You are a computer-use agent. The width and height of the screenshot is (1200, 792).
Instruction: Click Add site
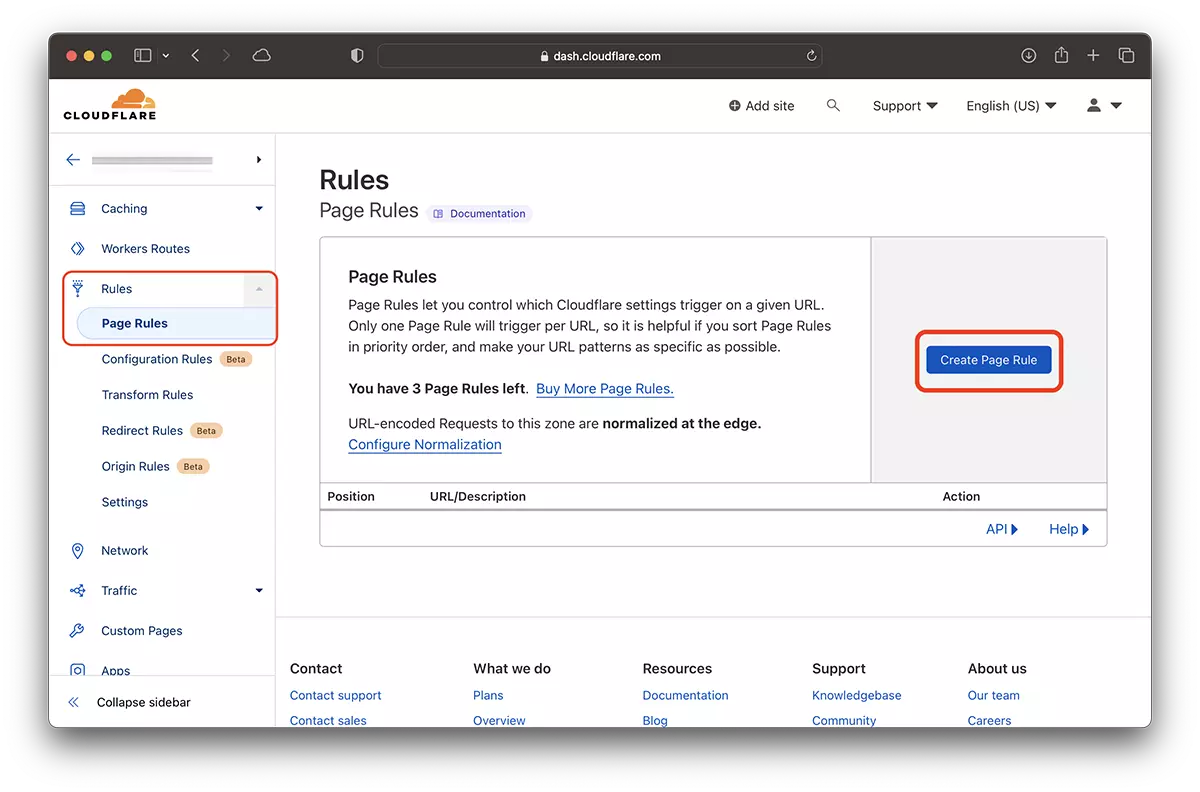point(762,105)
